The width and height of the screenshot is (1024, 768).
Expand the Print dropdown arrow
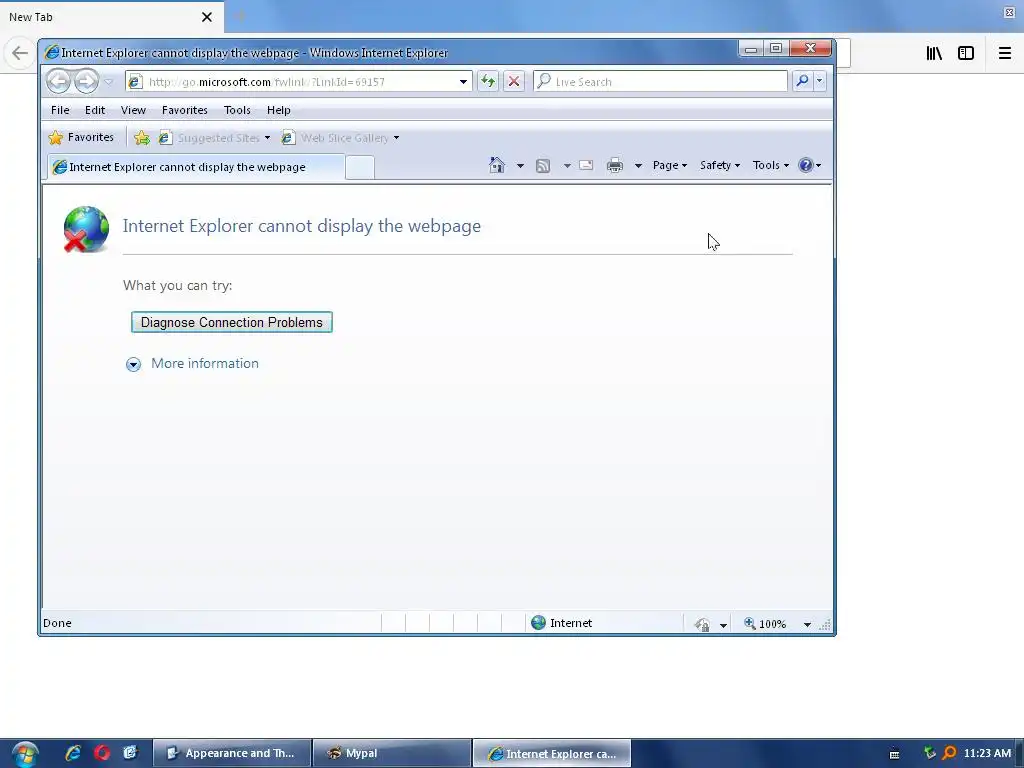tap(638, 166)
